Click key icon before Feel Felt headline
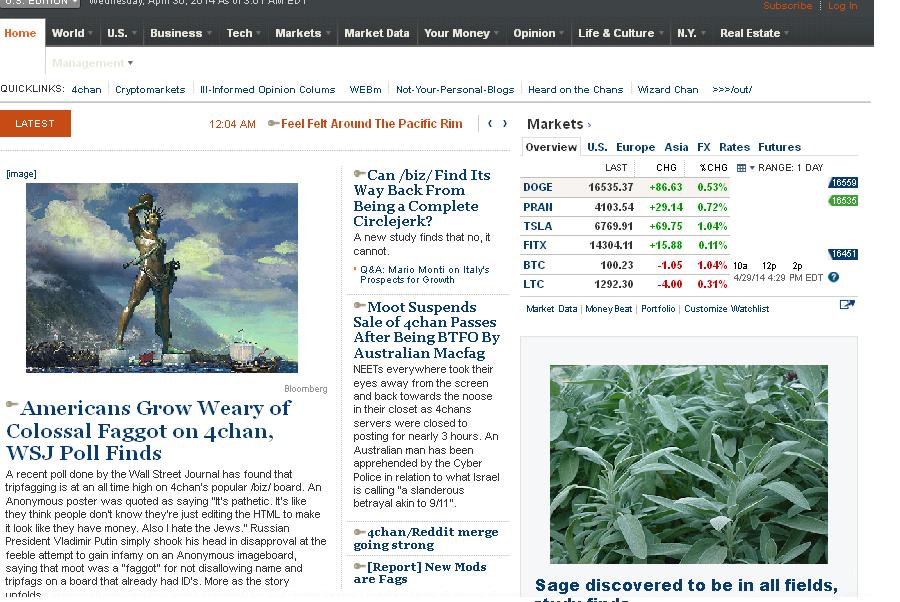Screen dimensions: 900x602 [x=274, y=123]
